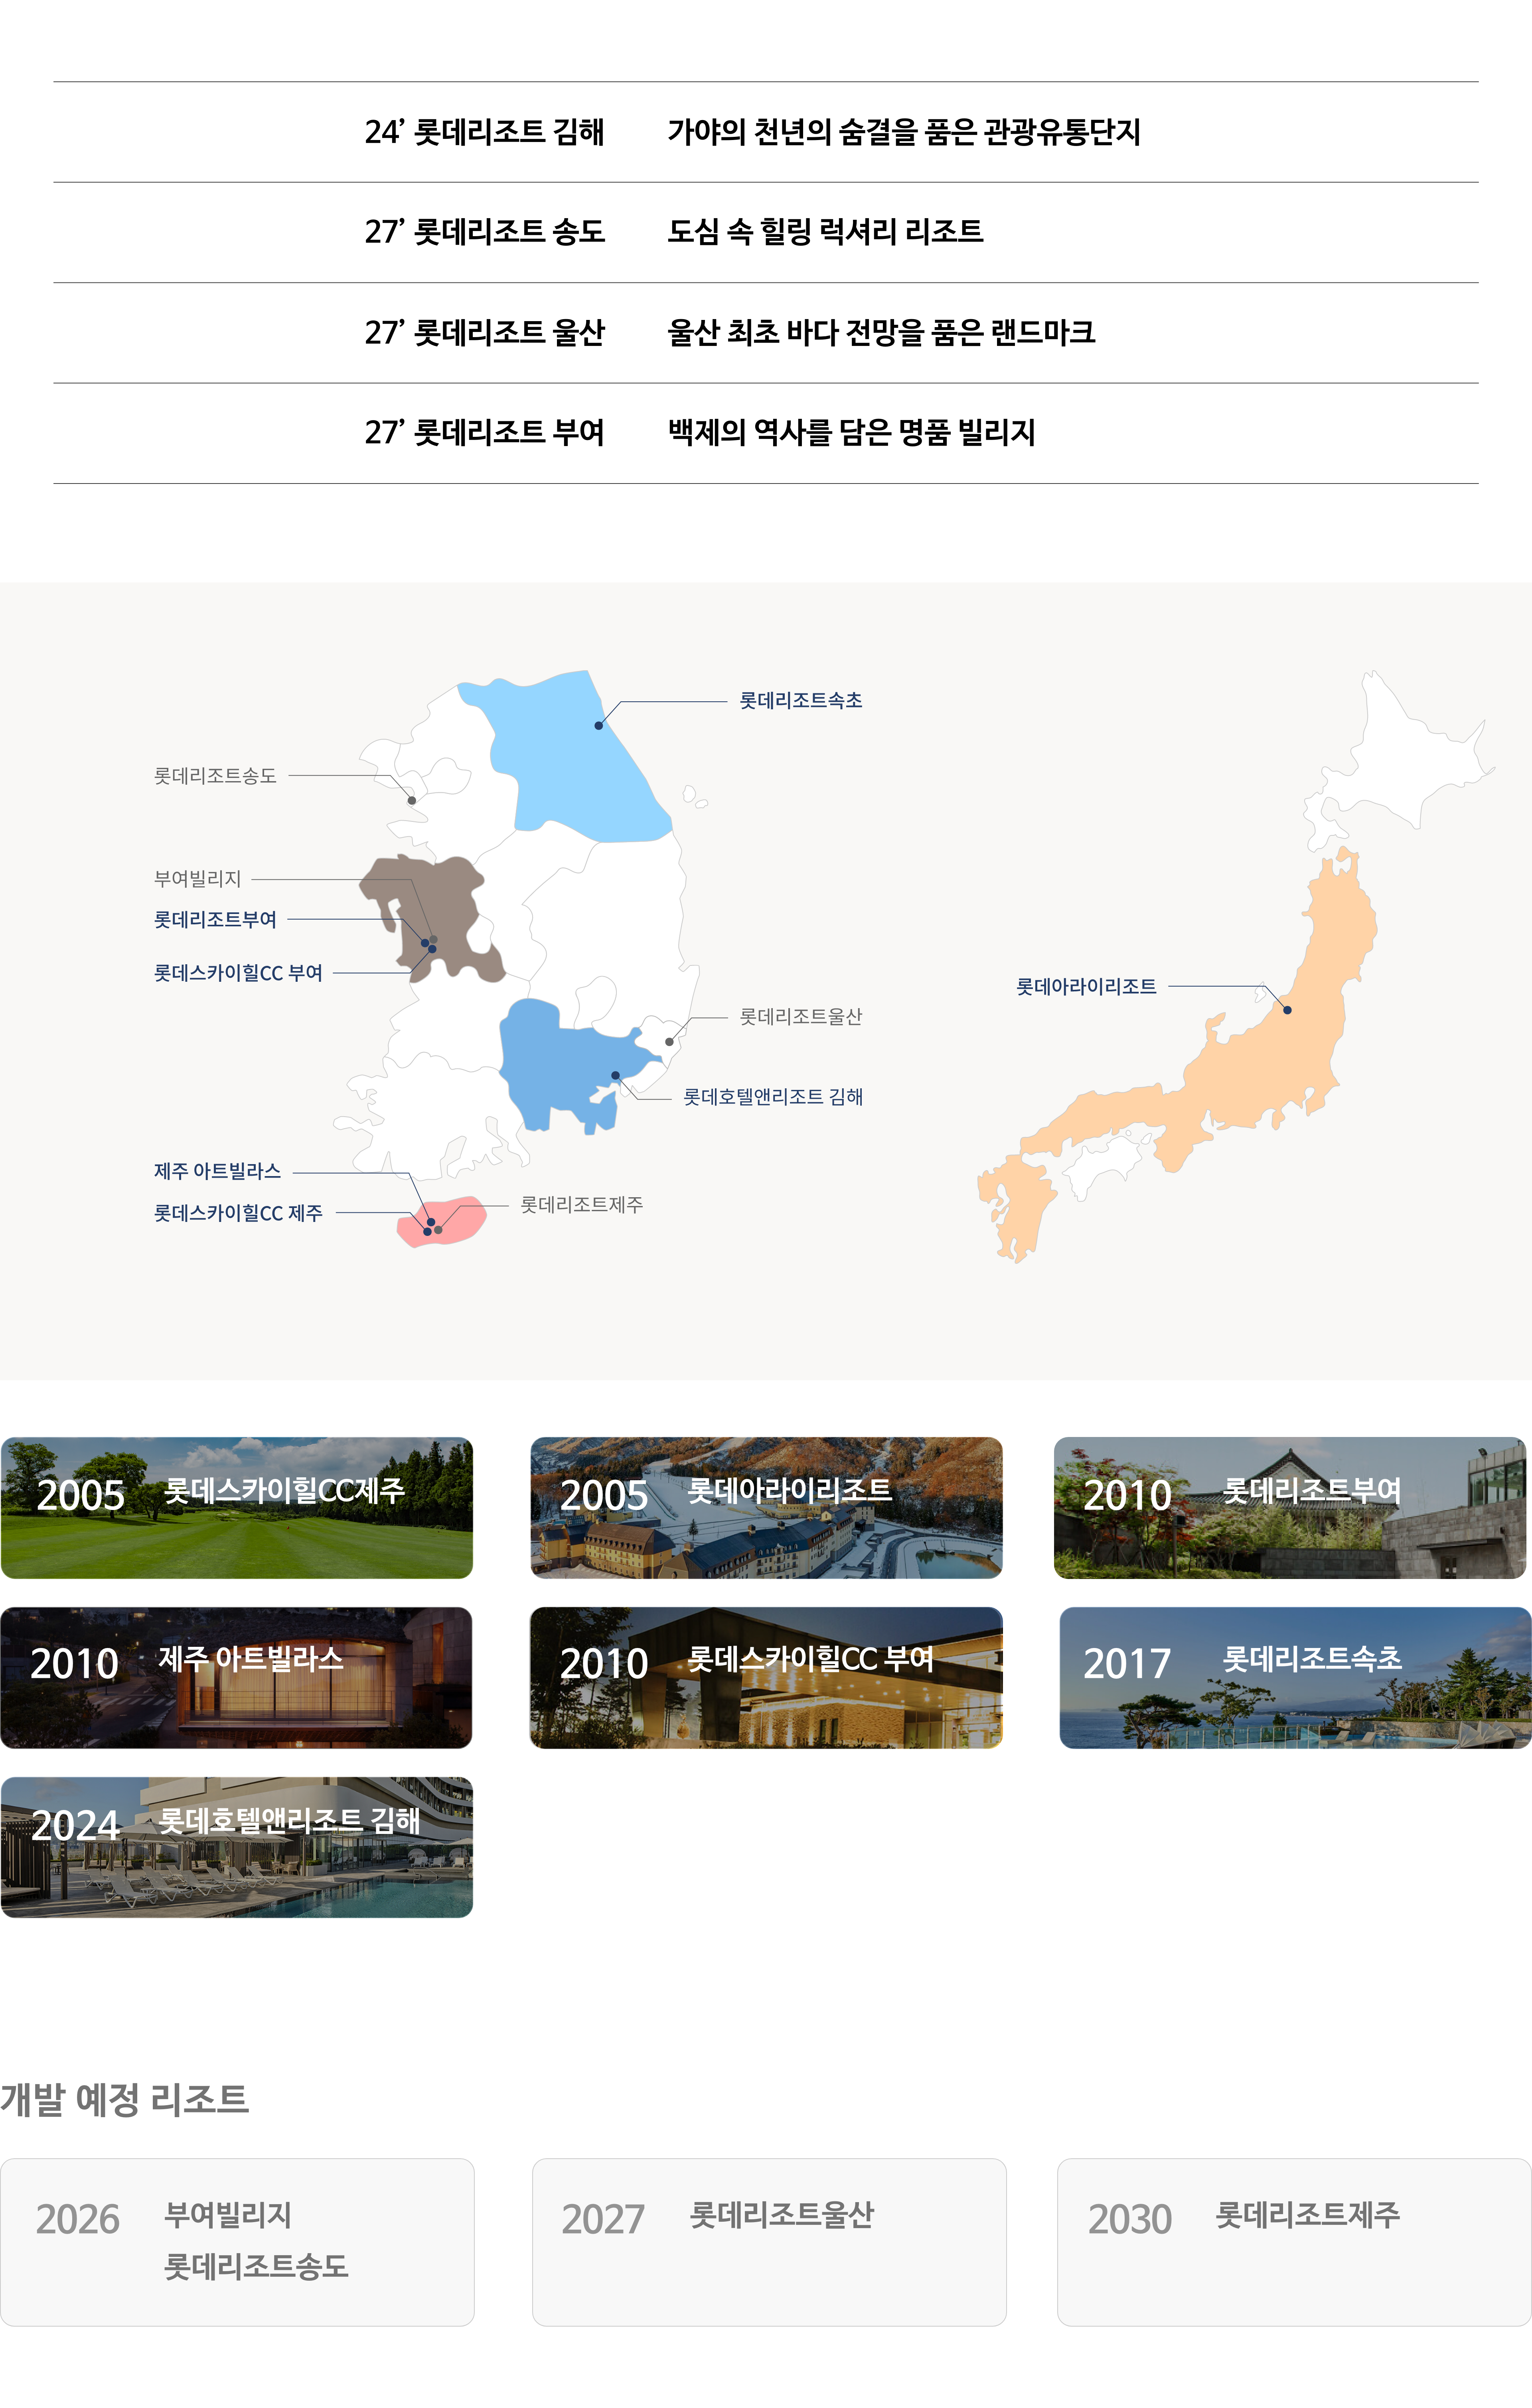Select the 롯데리조트부여 map label
Image resolution: width=1532 pixels, height=2408 pixels.
click(215, 920)
